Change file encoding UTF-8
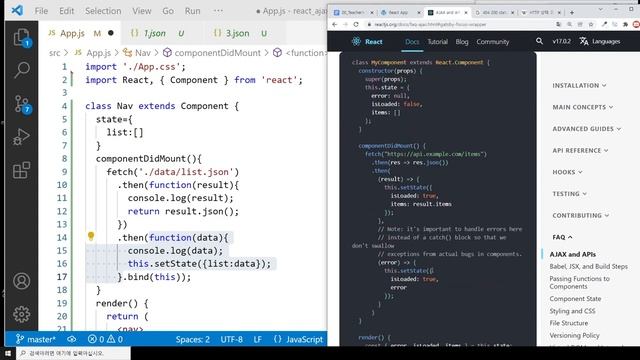The height and width of the screenshot is (360, 640). [231, 339]
